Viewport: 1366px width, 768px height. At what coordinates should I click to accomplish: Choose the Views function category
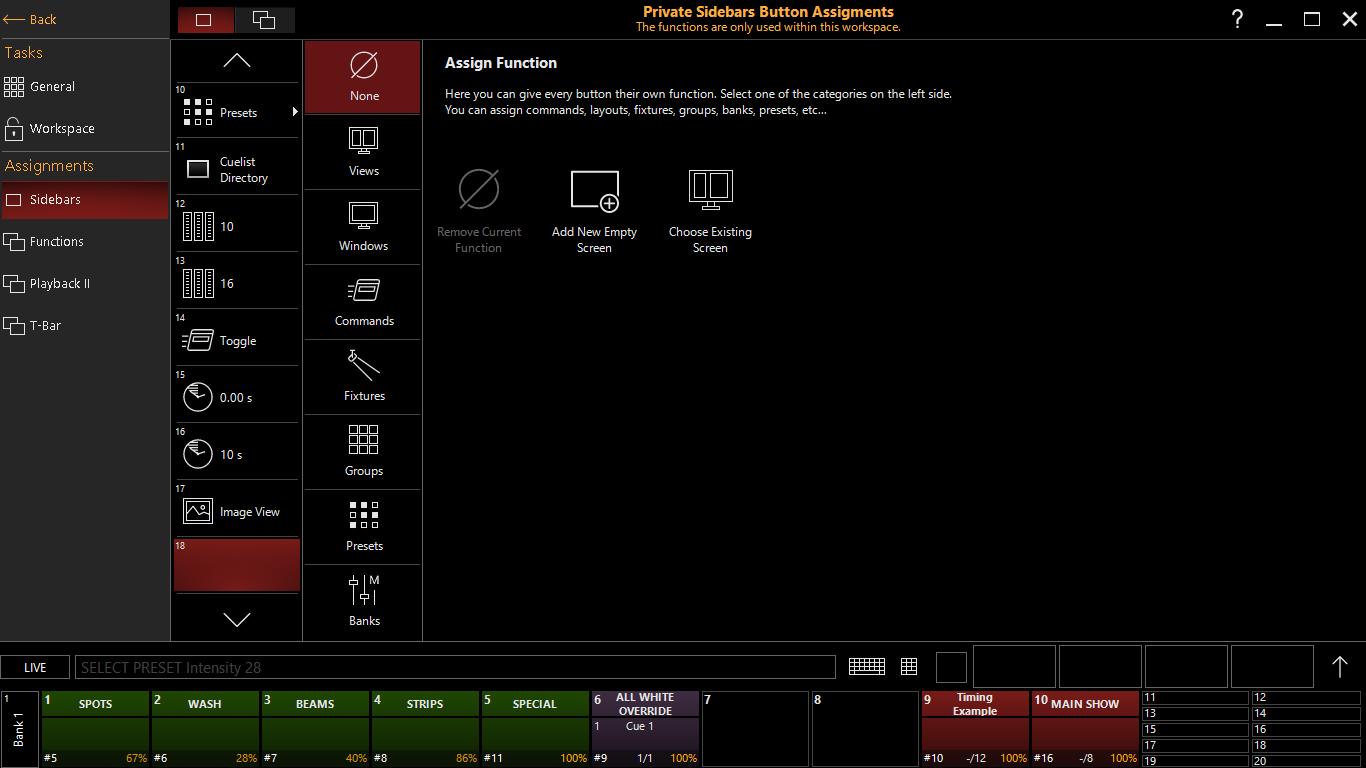[363, 152]
